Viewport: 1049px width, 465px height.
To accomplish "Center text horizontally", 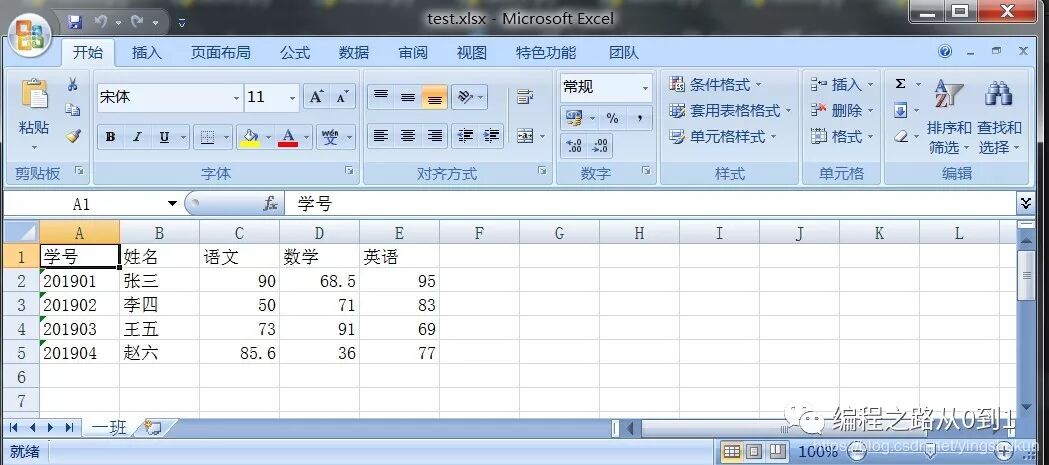I will pyautogui.click(x=407, y=136).
